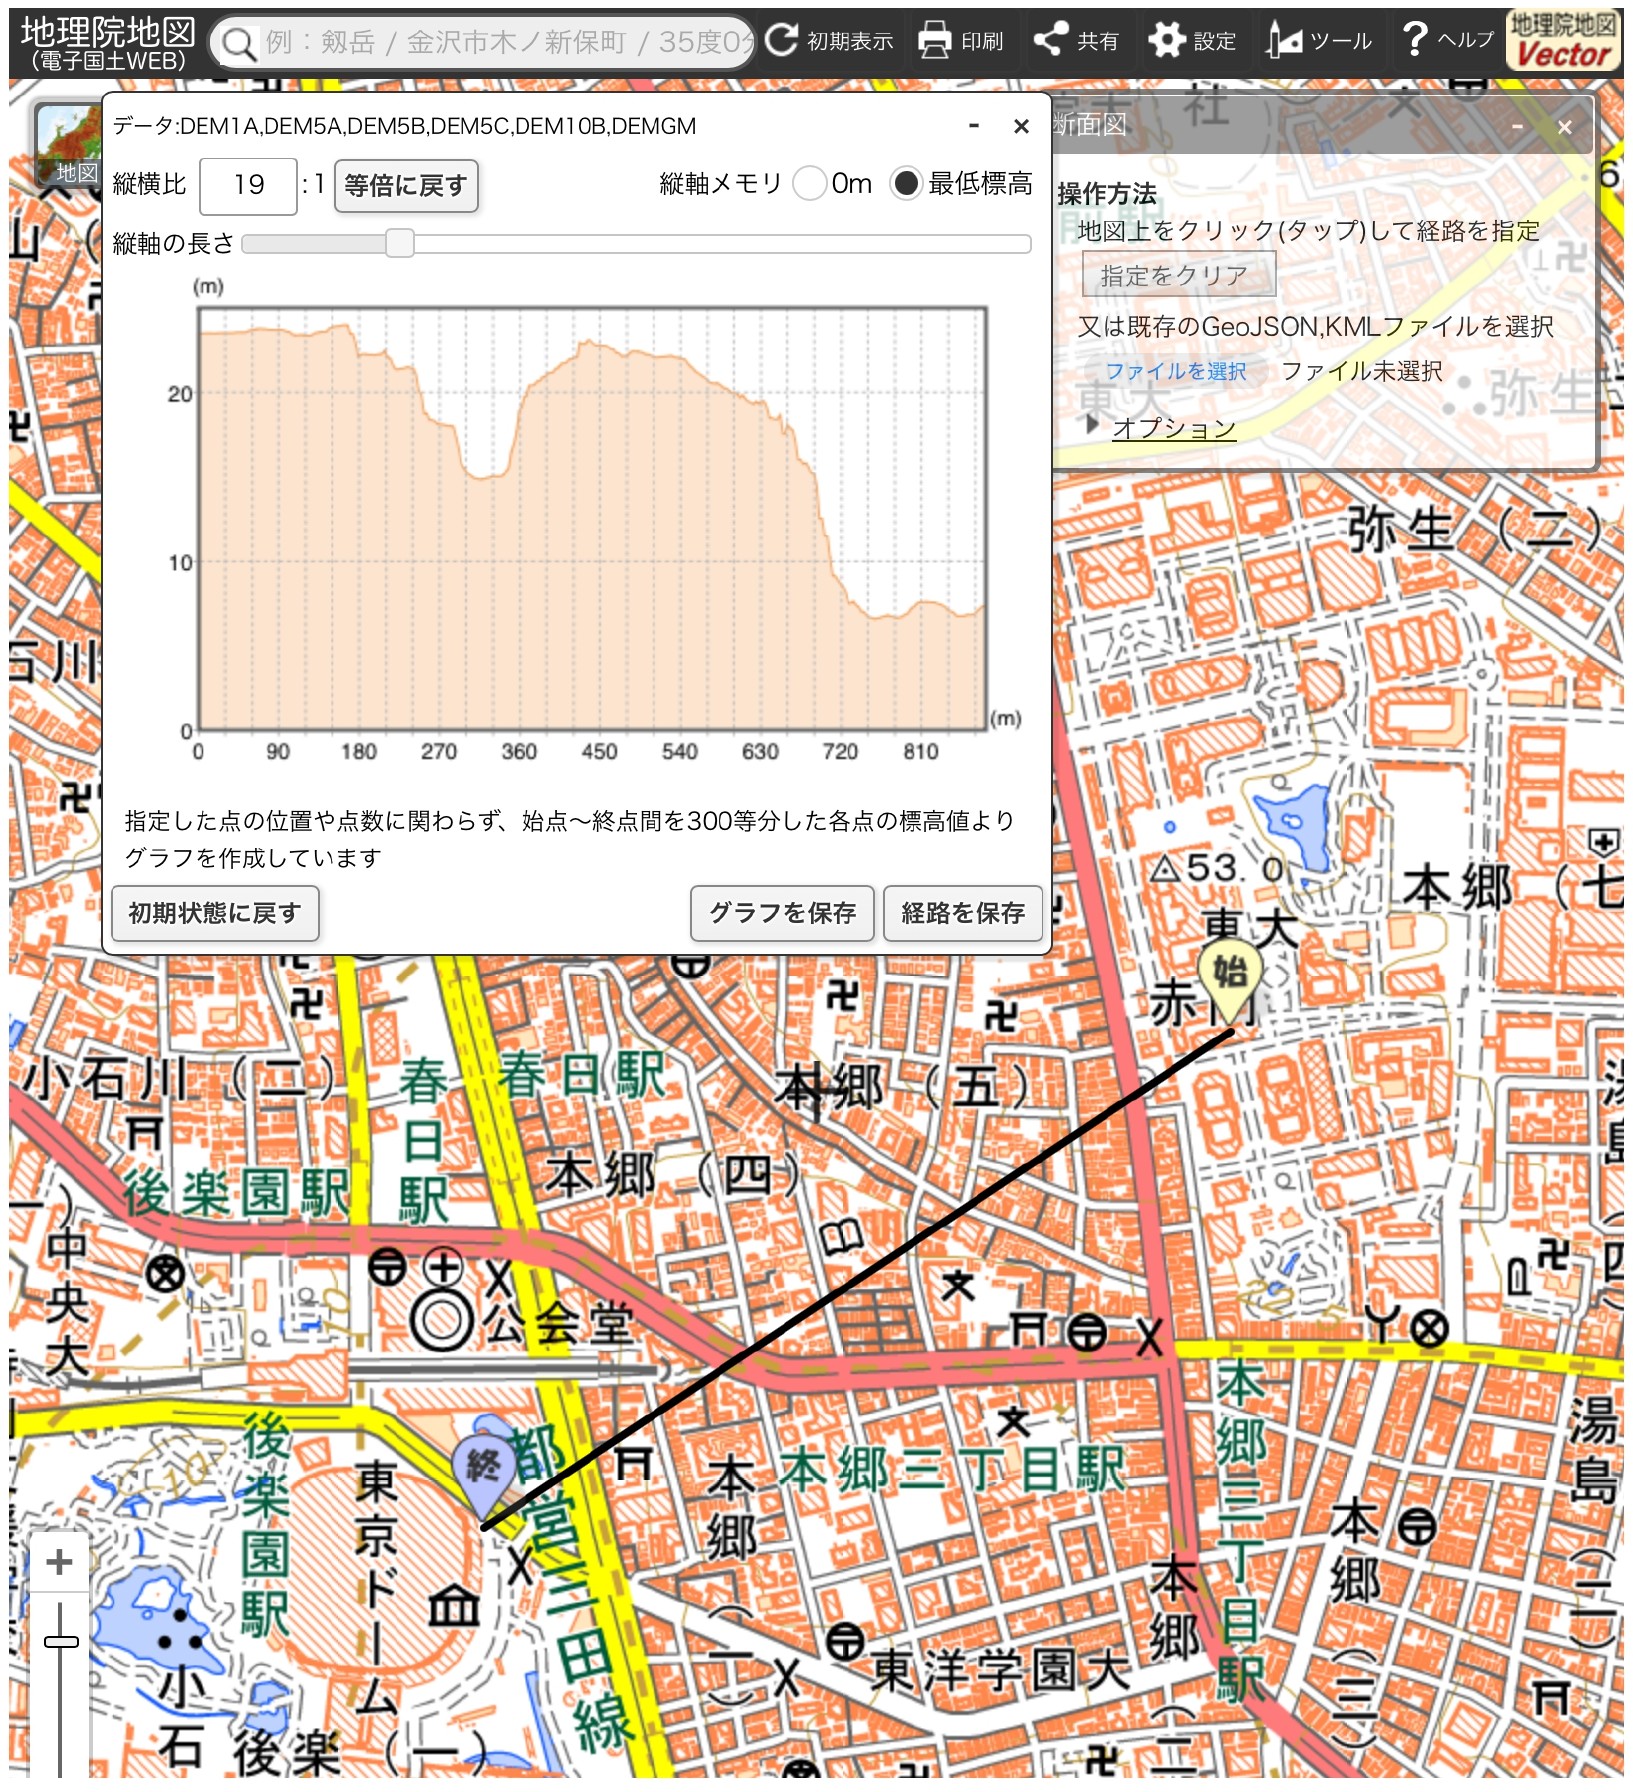The image size is (1633, 1792).
Task: Minimize the elevation graph dialog
Action: point(973,126)
